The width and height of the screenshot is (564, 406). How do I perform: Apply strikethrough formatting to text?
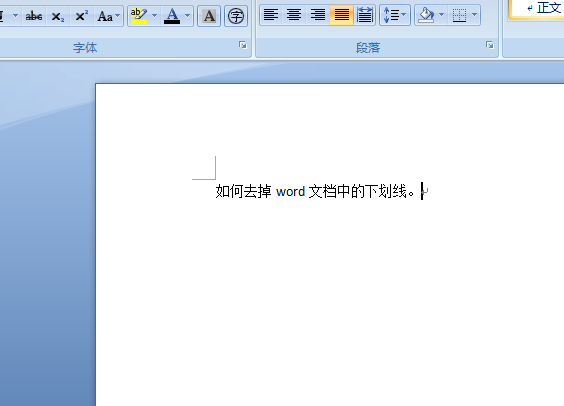point(34,16)
